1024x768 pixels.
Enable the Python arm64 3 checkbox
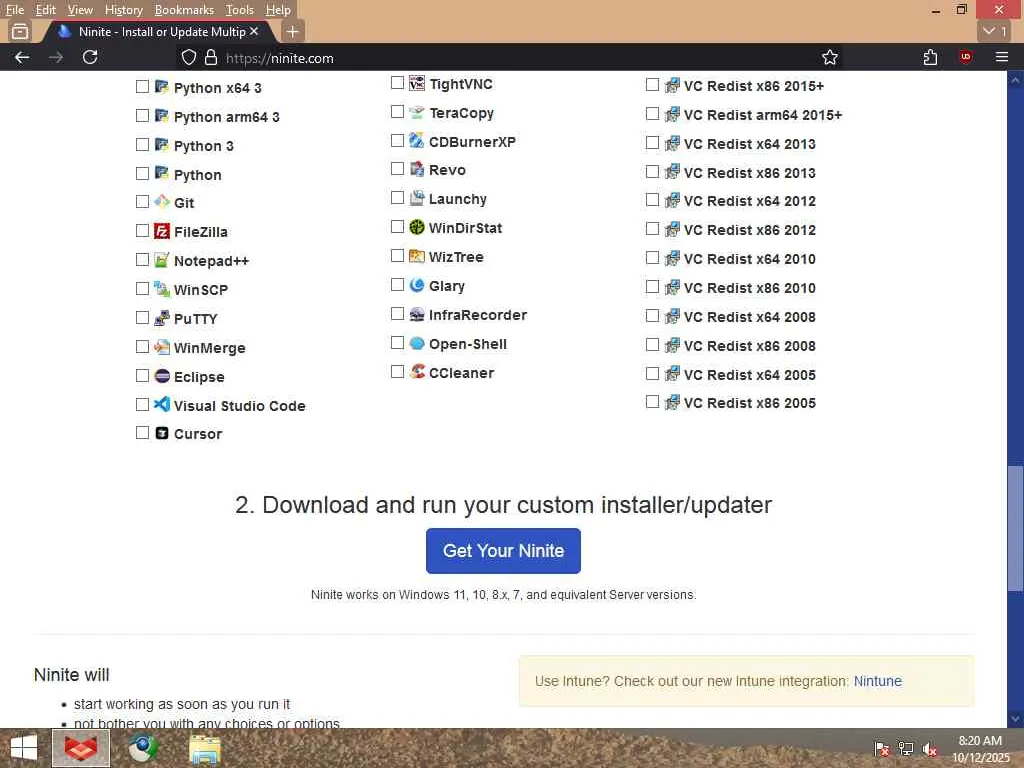142,116
